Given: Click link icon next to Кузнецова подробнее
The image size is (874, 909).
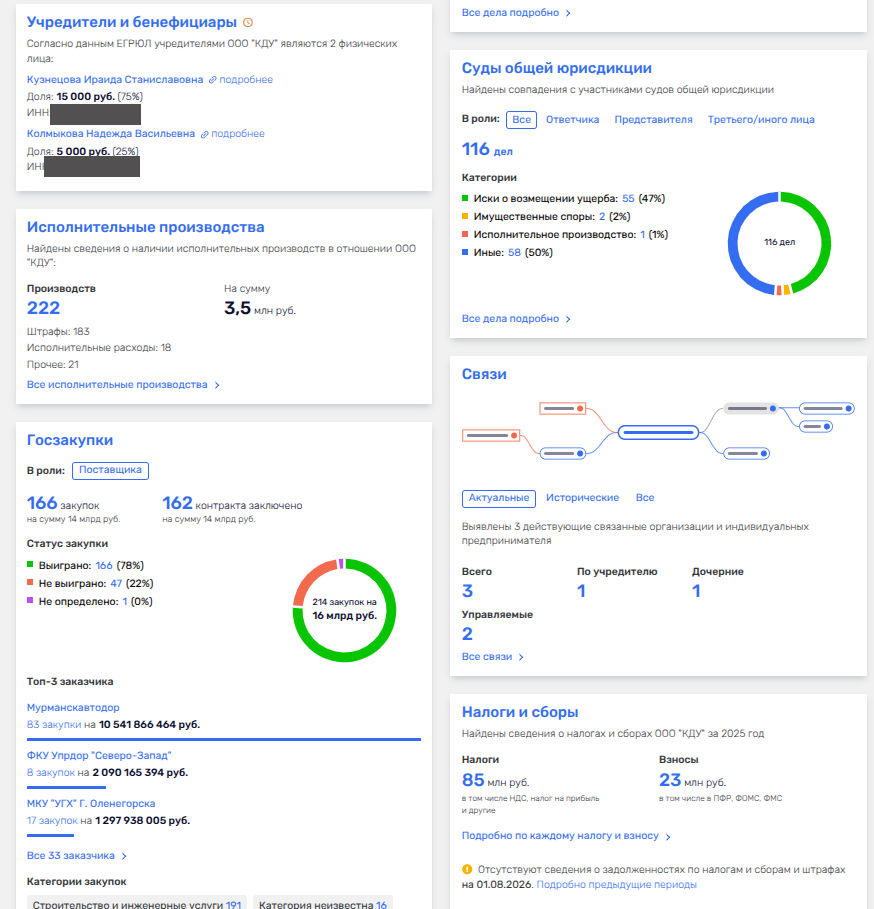Looking at the screenshot, I should click(213, 80).
